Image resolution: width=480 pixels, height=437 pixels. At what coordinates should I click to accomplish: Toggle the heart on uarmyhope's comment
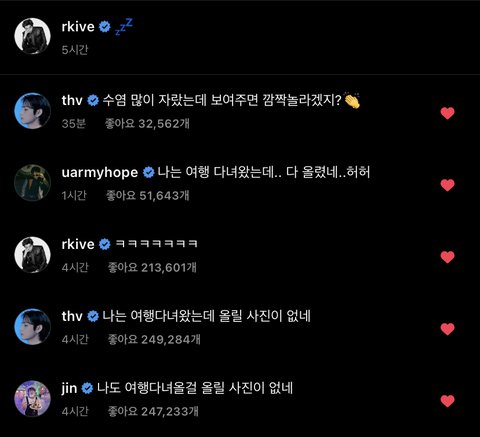[447, 185]
